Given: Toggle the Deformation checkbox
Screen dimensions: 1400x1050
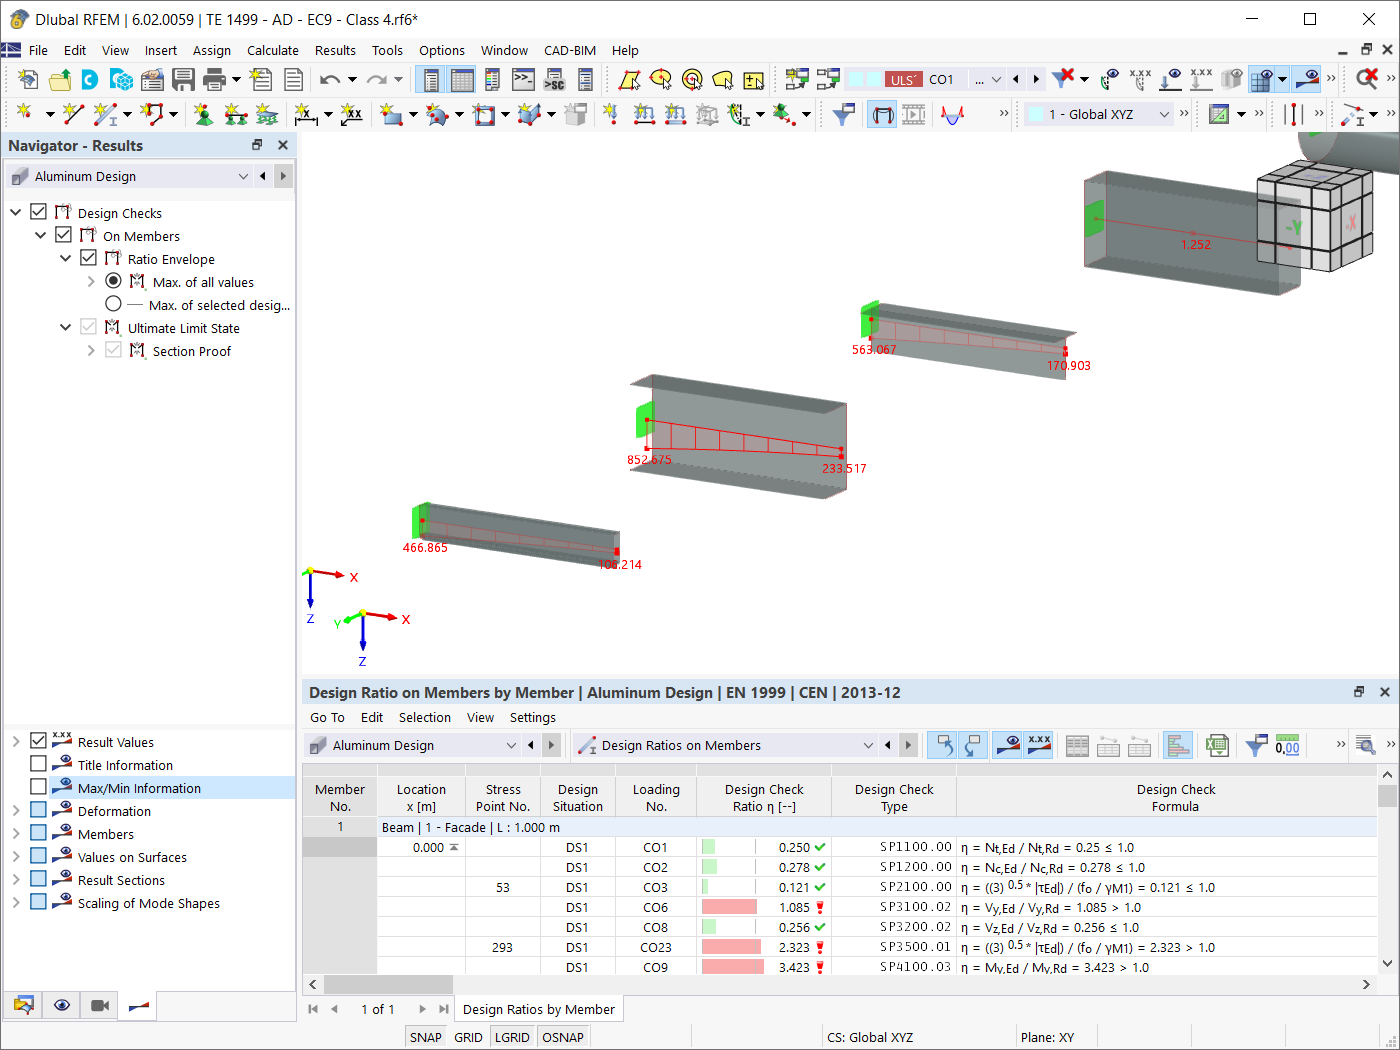Looking at the screenshot, I should (39, 810).
